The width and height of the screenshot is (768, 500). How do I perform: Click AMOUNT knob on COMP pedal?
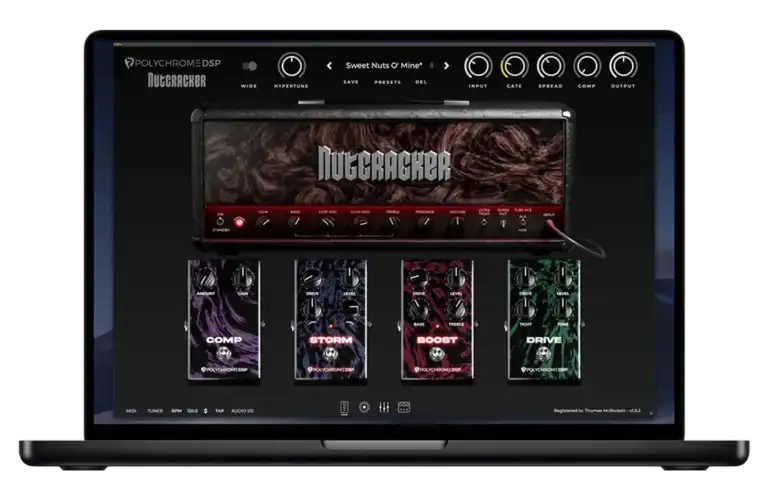[x=206, y=279]
